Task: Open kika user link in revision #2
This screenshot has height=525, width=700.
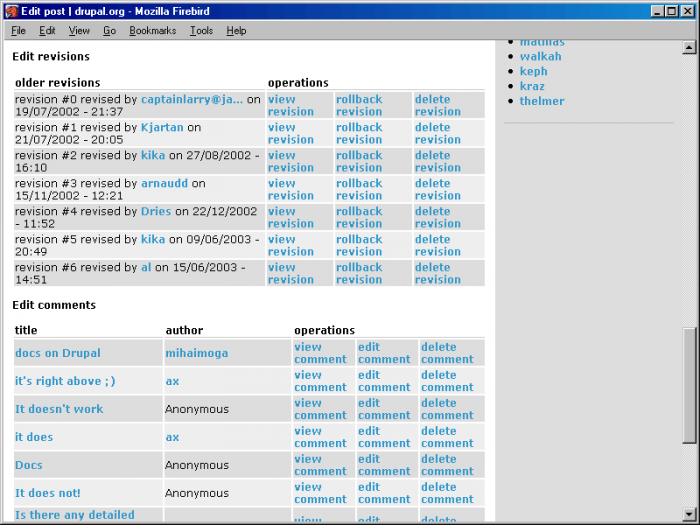Action: click(153, 155)
